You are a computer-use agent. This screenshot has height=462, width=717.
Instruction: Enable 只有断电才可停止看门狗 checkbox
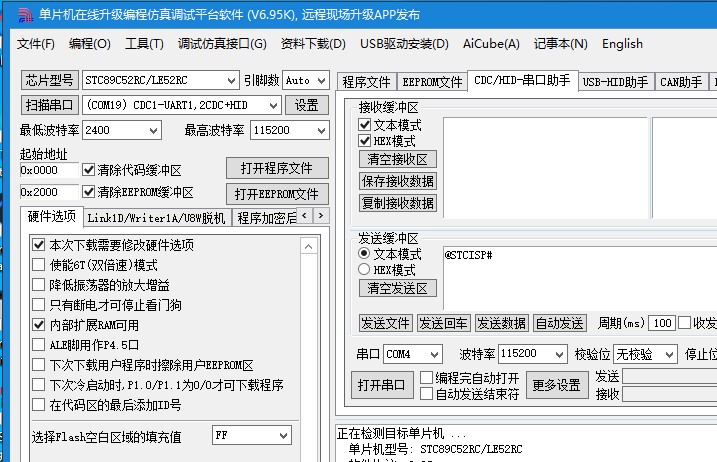pos(38,305)
